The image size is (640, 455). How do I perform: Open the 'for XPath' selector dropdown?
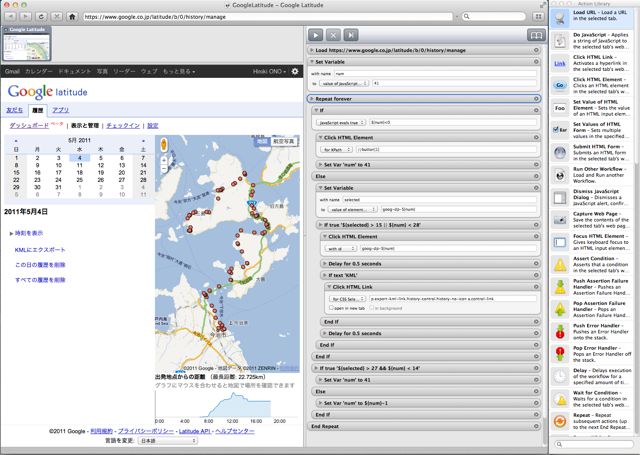tap(337, 149)
